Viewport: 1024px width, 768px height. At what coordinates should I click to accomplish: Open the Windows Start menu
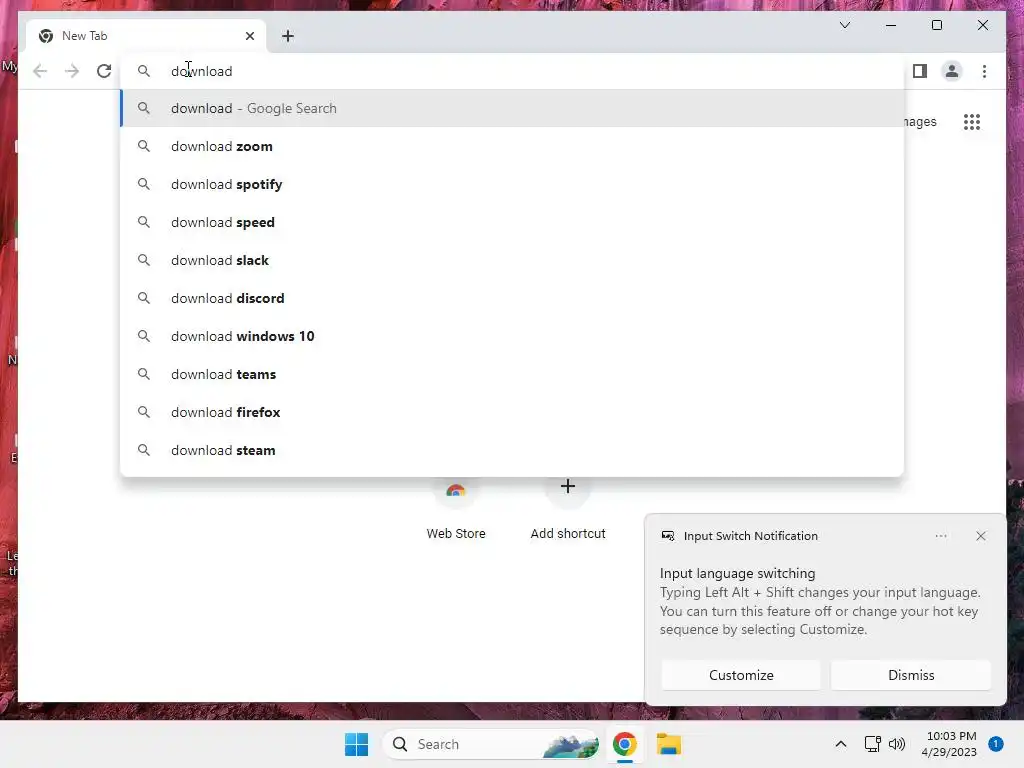coord(357,744)
